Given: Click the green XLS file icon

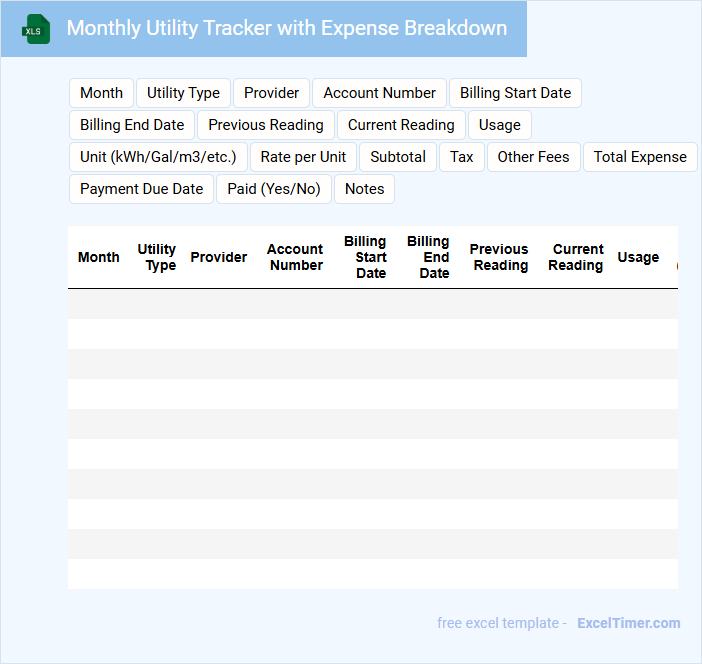Looking at the screenshot, I should click(x=36, y=29).
